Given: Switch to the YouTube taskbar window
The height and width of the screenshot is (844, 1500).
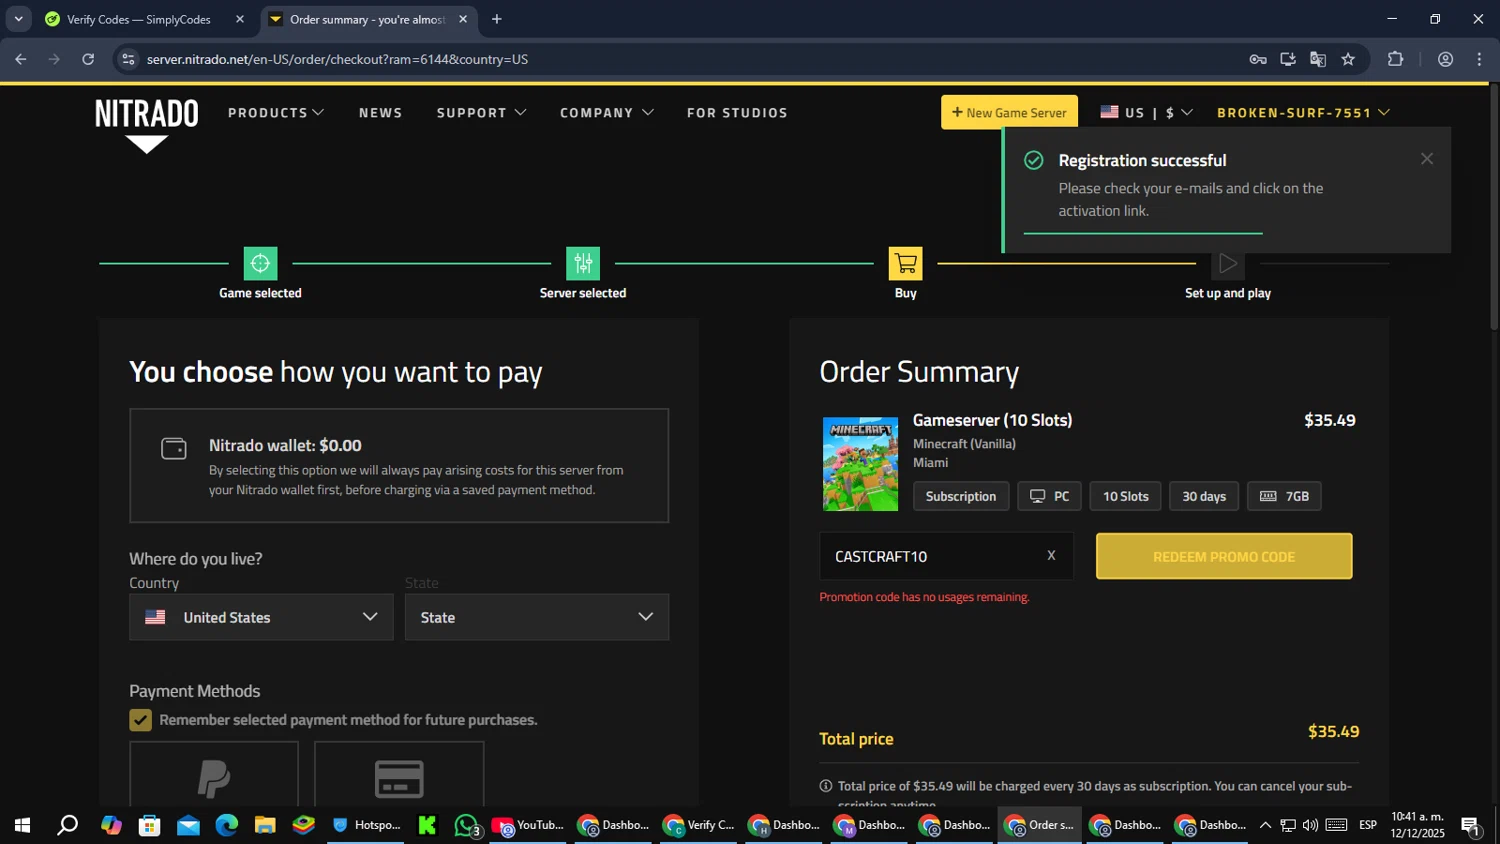Looking at the screenshot, I should [x=528, y=825].
